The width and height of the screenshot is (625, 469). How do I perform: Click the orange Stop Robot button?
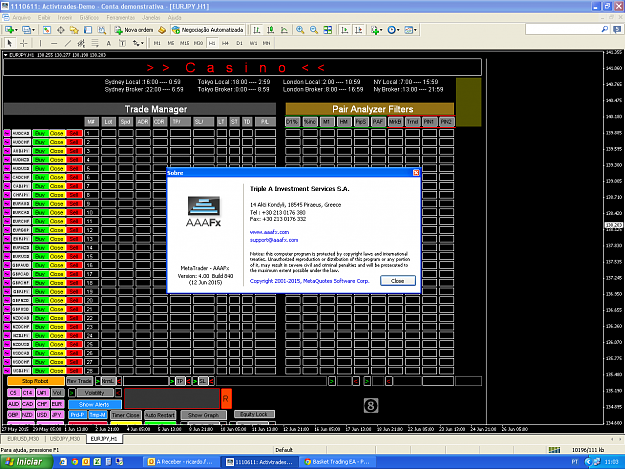[x=35, y=381]
